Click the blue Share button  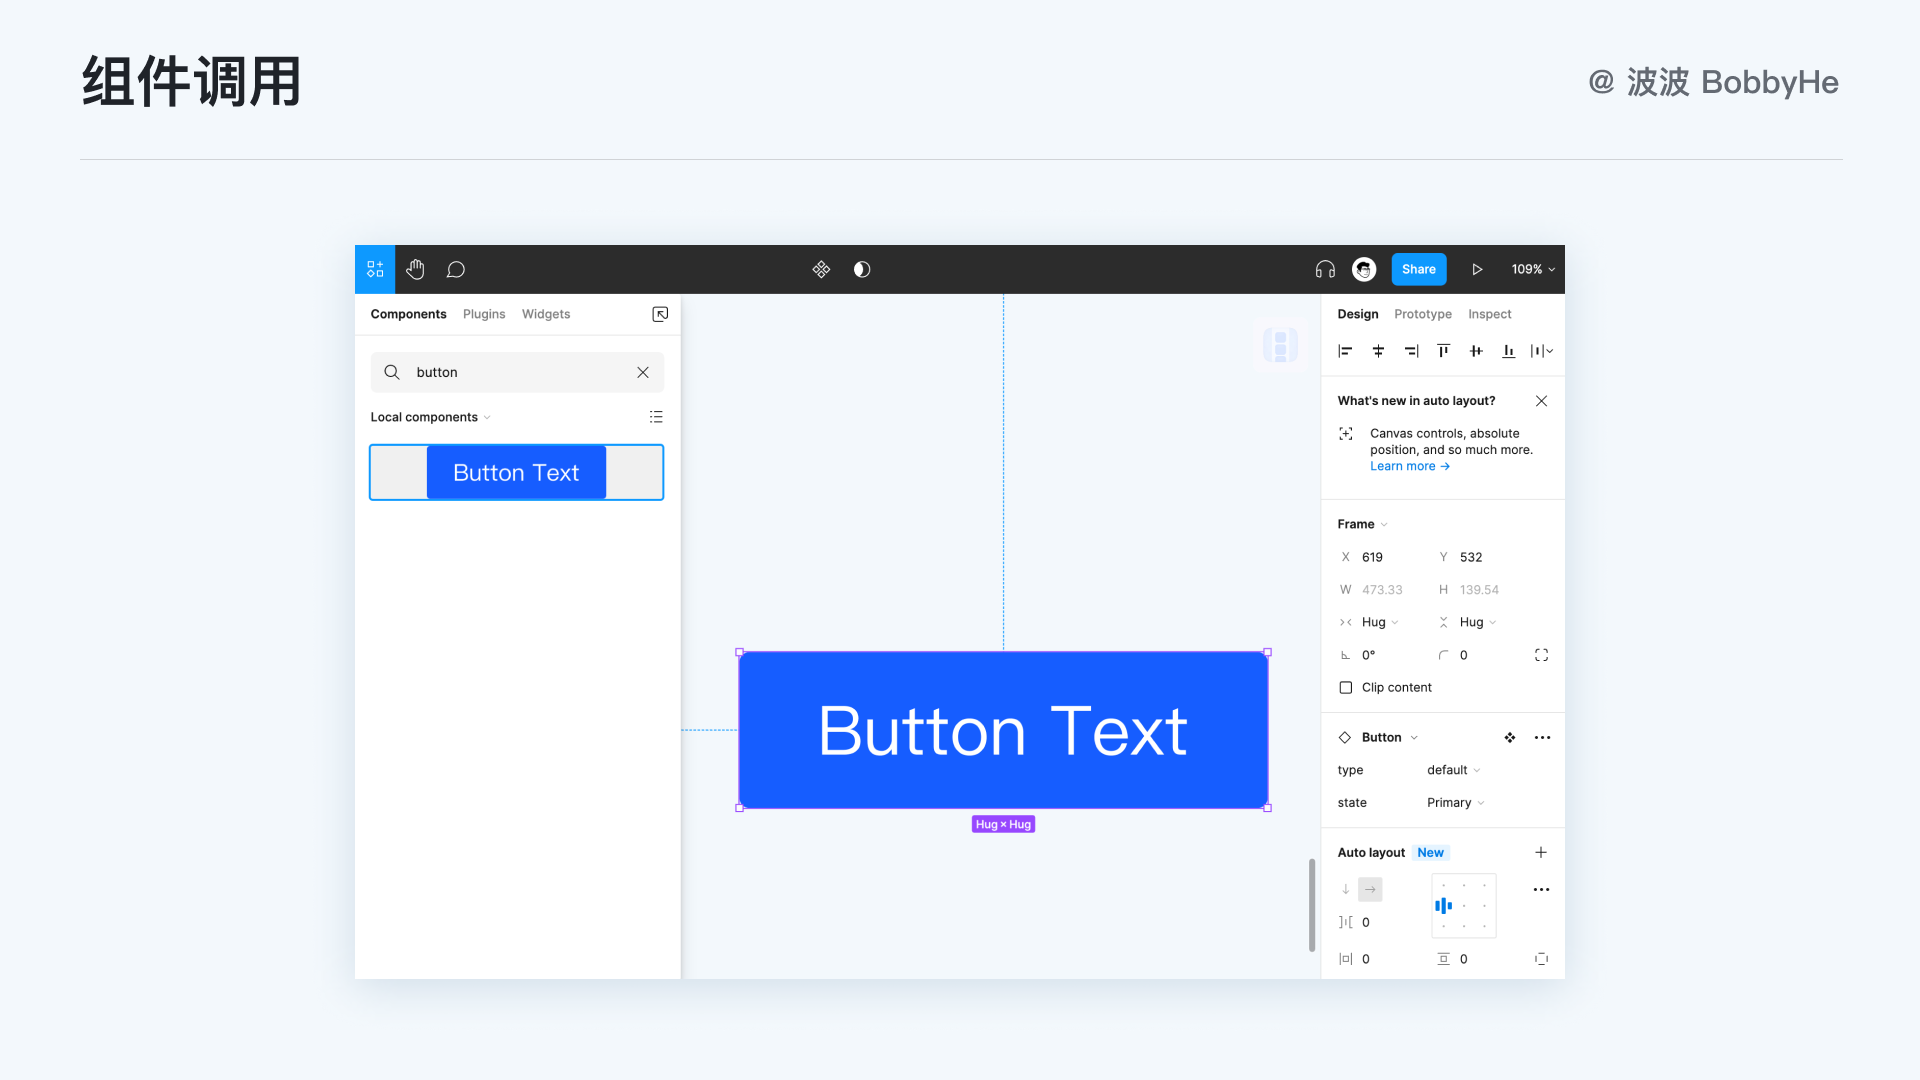(1418, 269)
